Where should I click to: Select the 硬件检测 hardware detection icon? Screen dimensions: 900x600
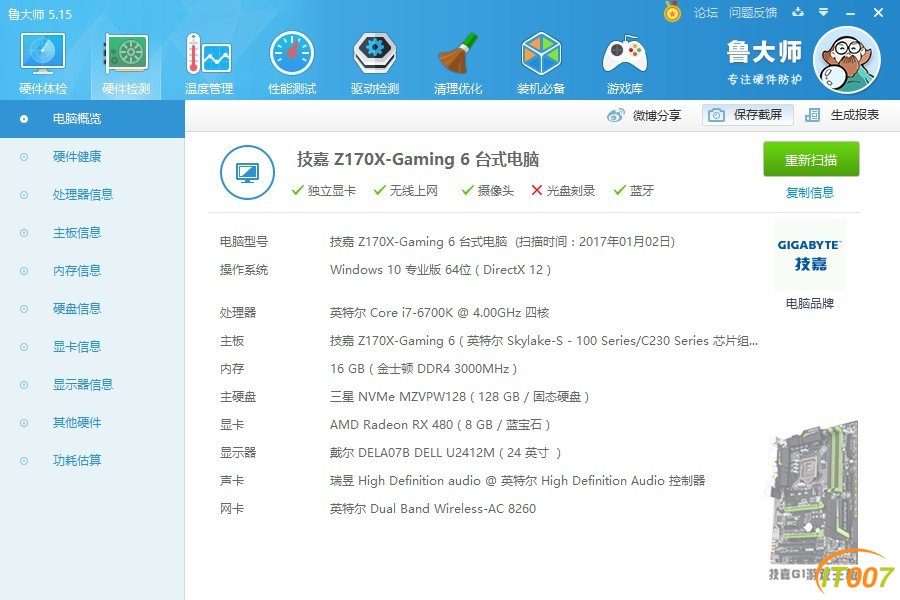tap(126, 63)
